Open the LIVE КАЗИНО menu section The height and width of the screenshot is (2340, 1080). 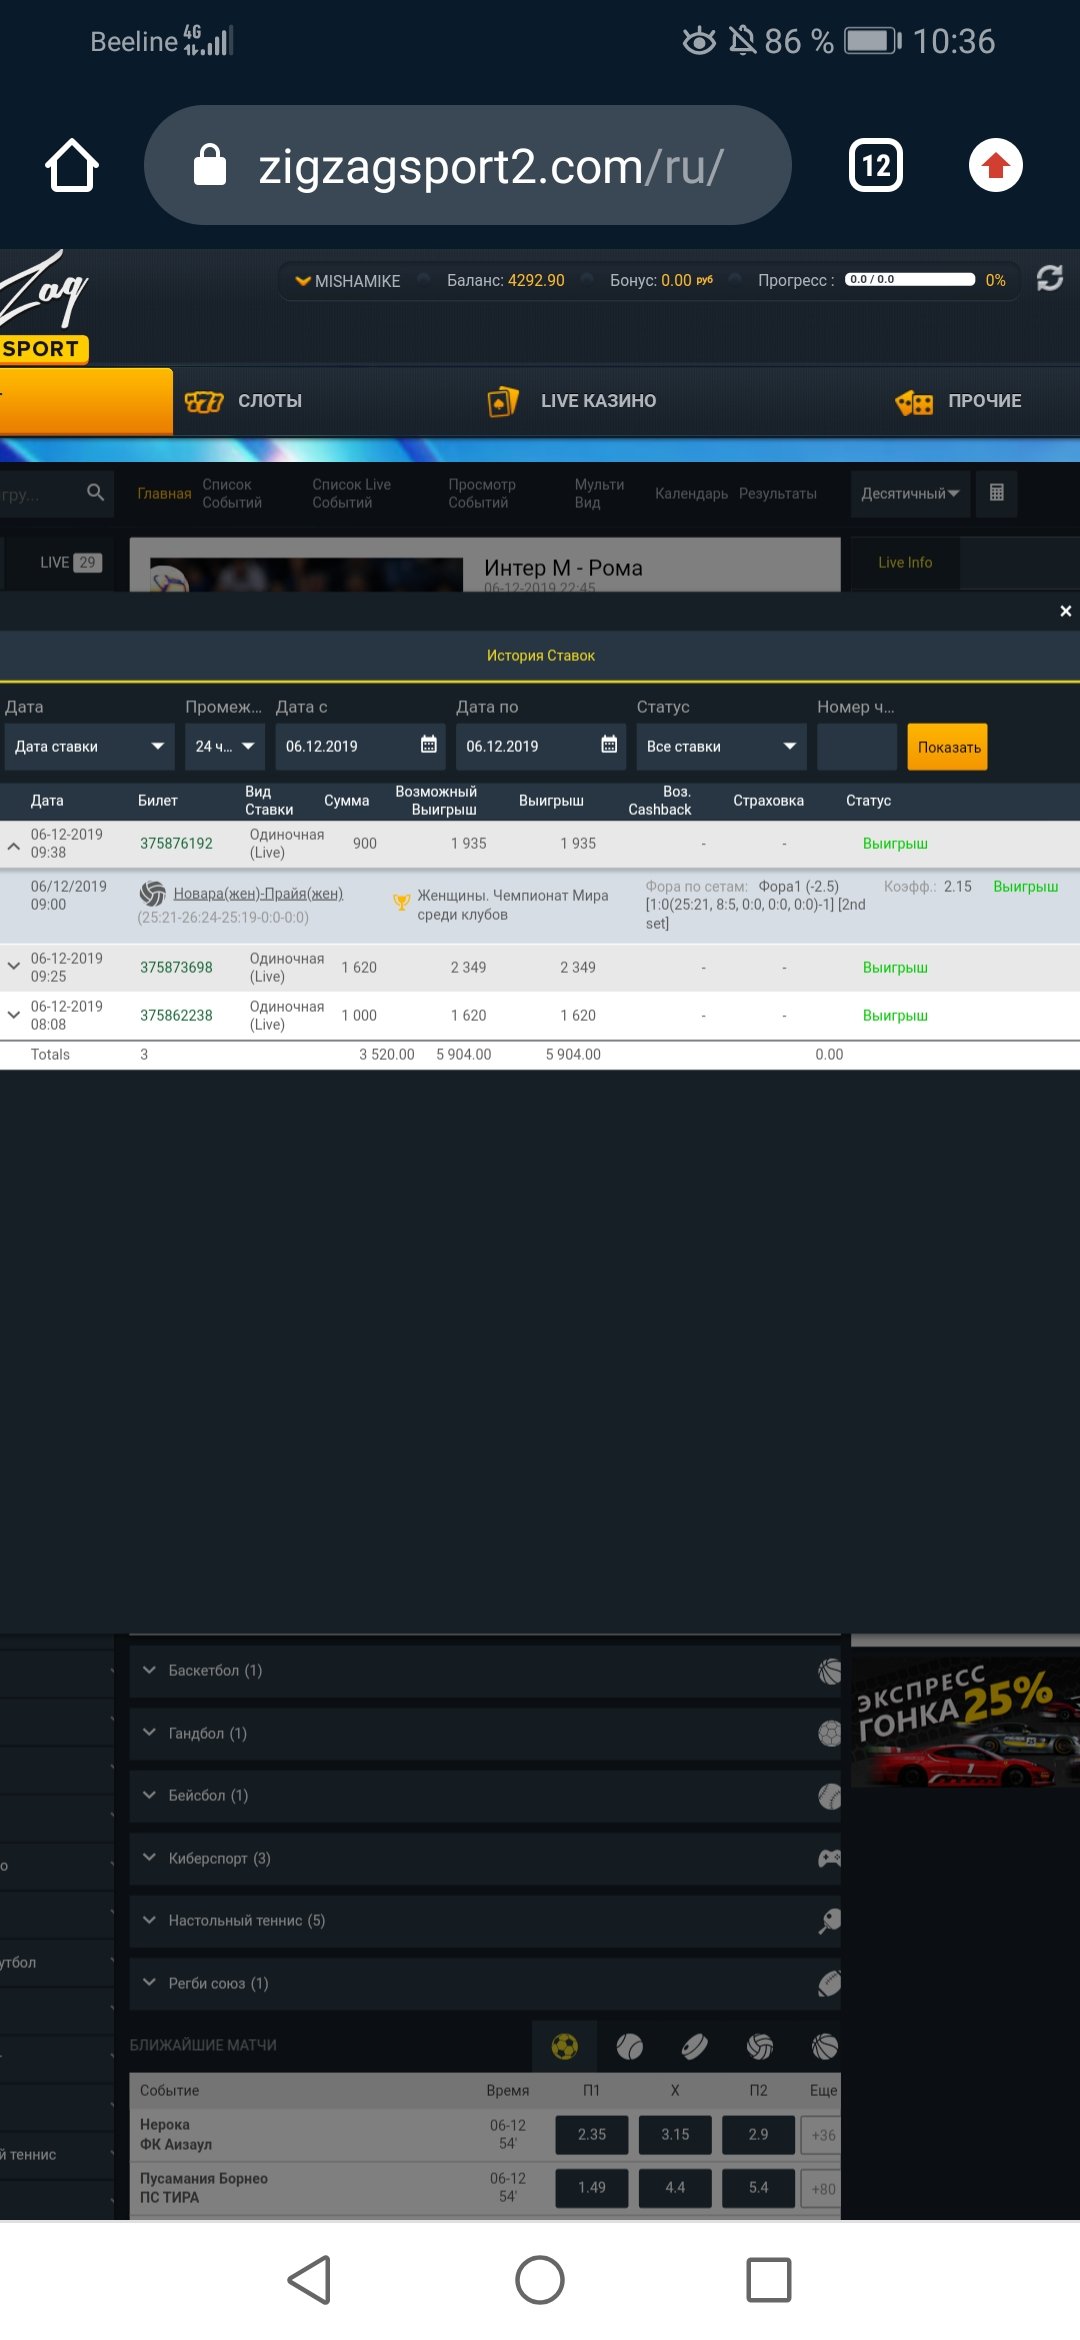pos(572,401)
